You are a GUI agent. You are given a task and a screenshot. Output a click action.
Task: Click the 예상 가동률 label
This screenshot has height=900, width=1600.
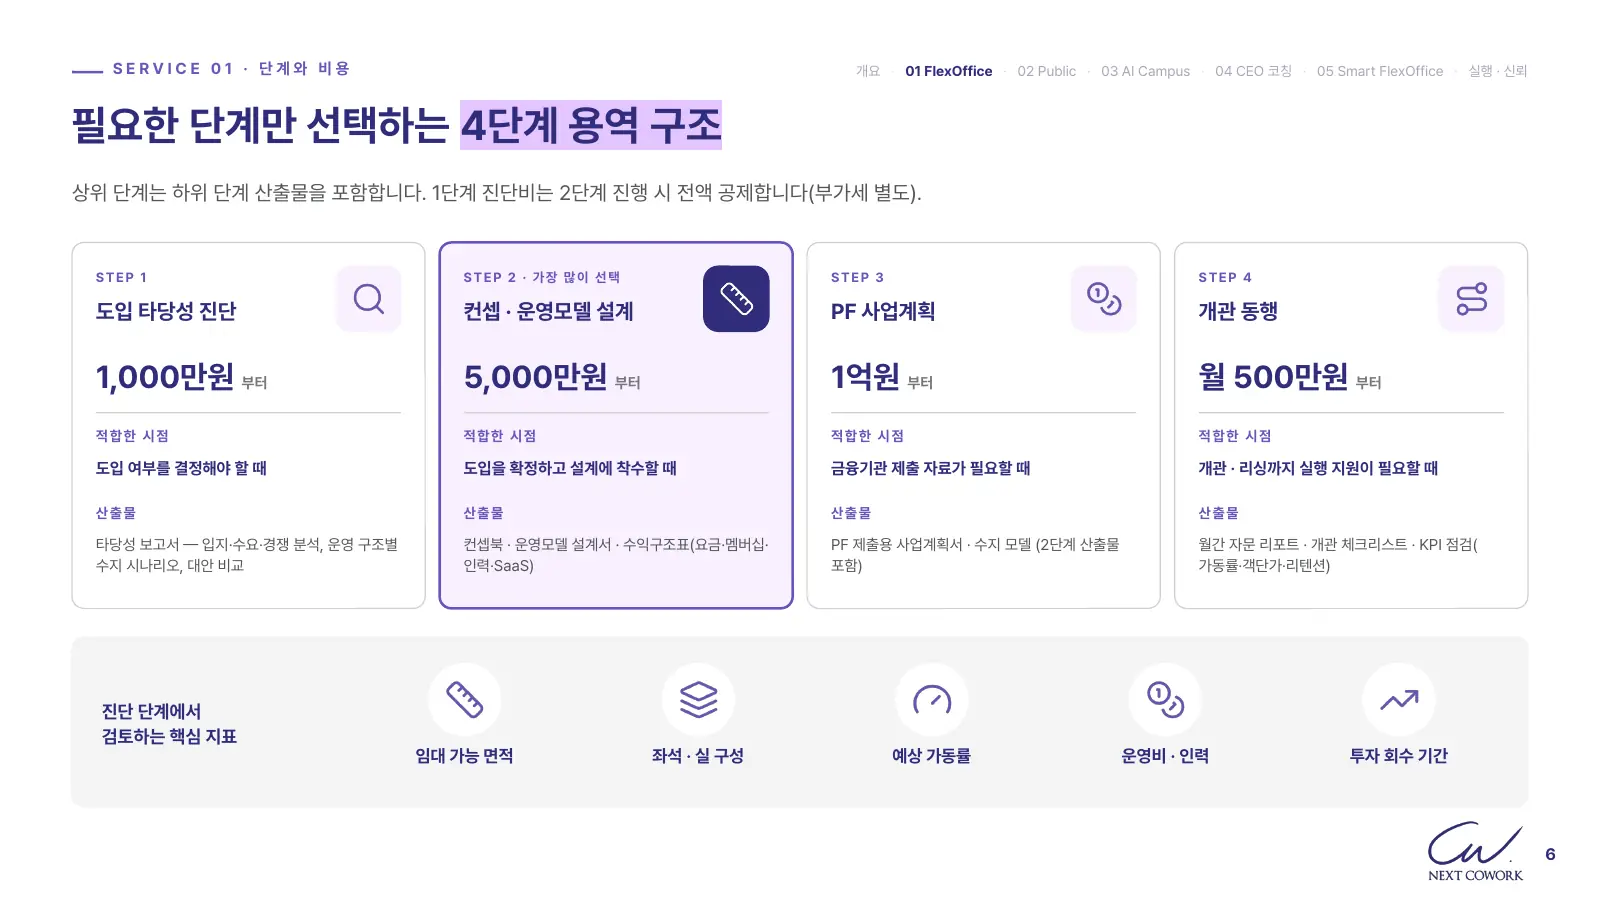[x=932, y=756]
